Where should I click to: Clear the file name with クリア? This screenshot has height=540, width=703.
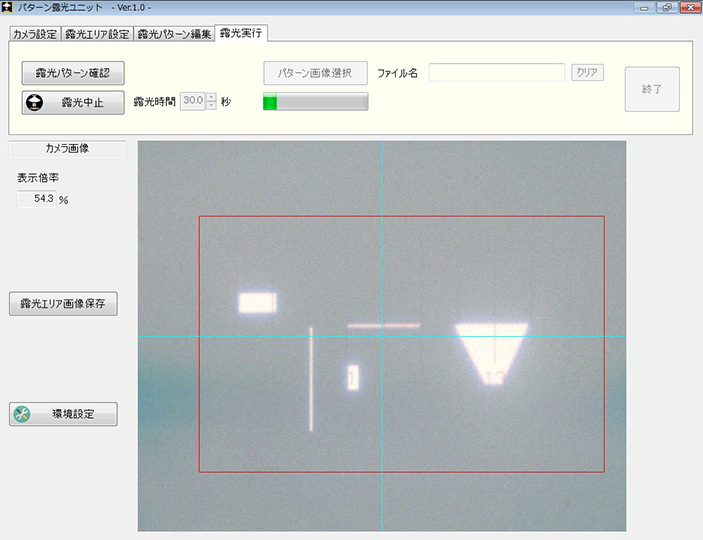point(587,73)
